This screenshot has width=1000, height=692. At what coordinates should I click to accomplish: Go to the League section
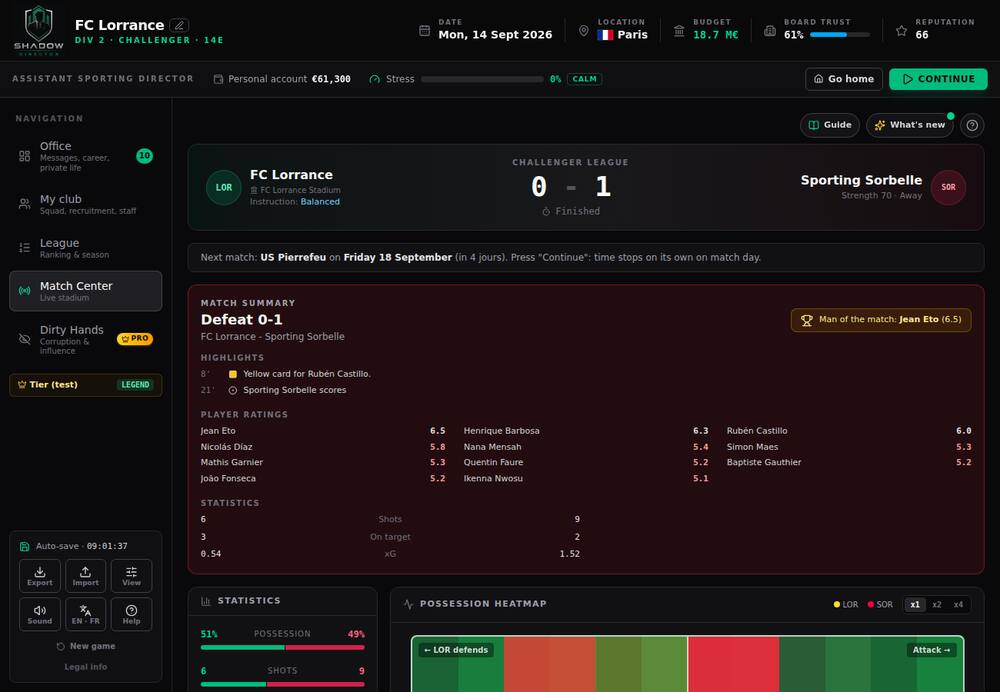pos(85,248)
